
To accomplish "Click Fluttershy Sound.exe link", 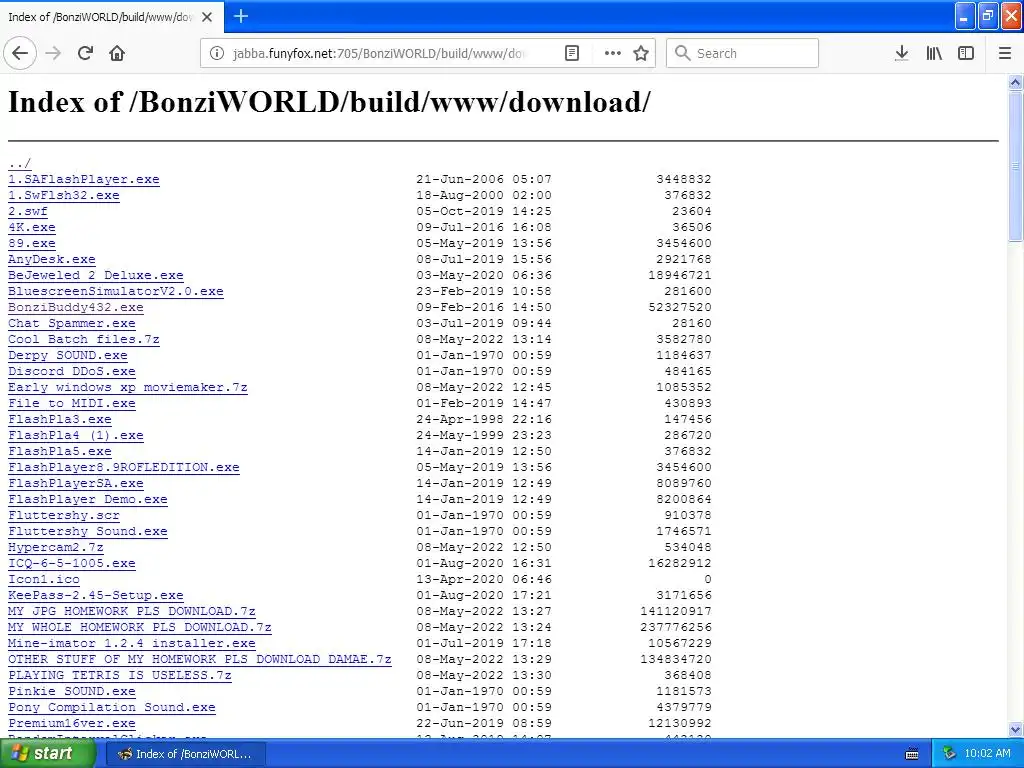I will (88, 531).
